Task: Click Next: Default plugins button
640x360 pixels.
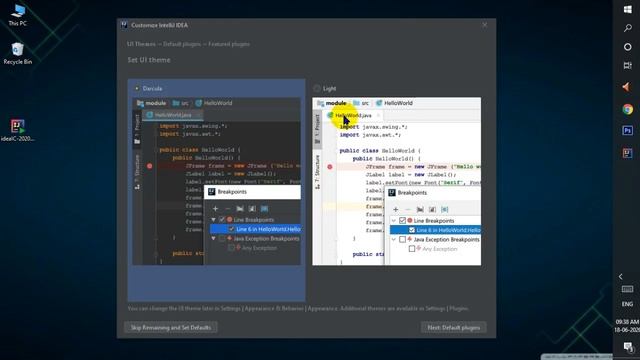Action: (453, 327)
